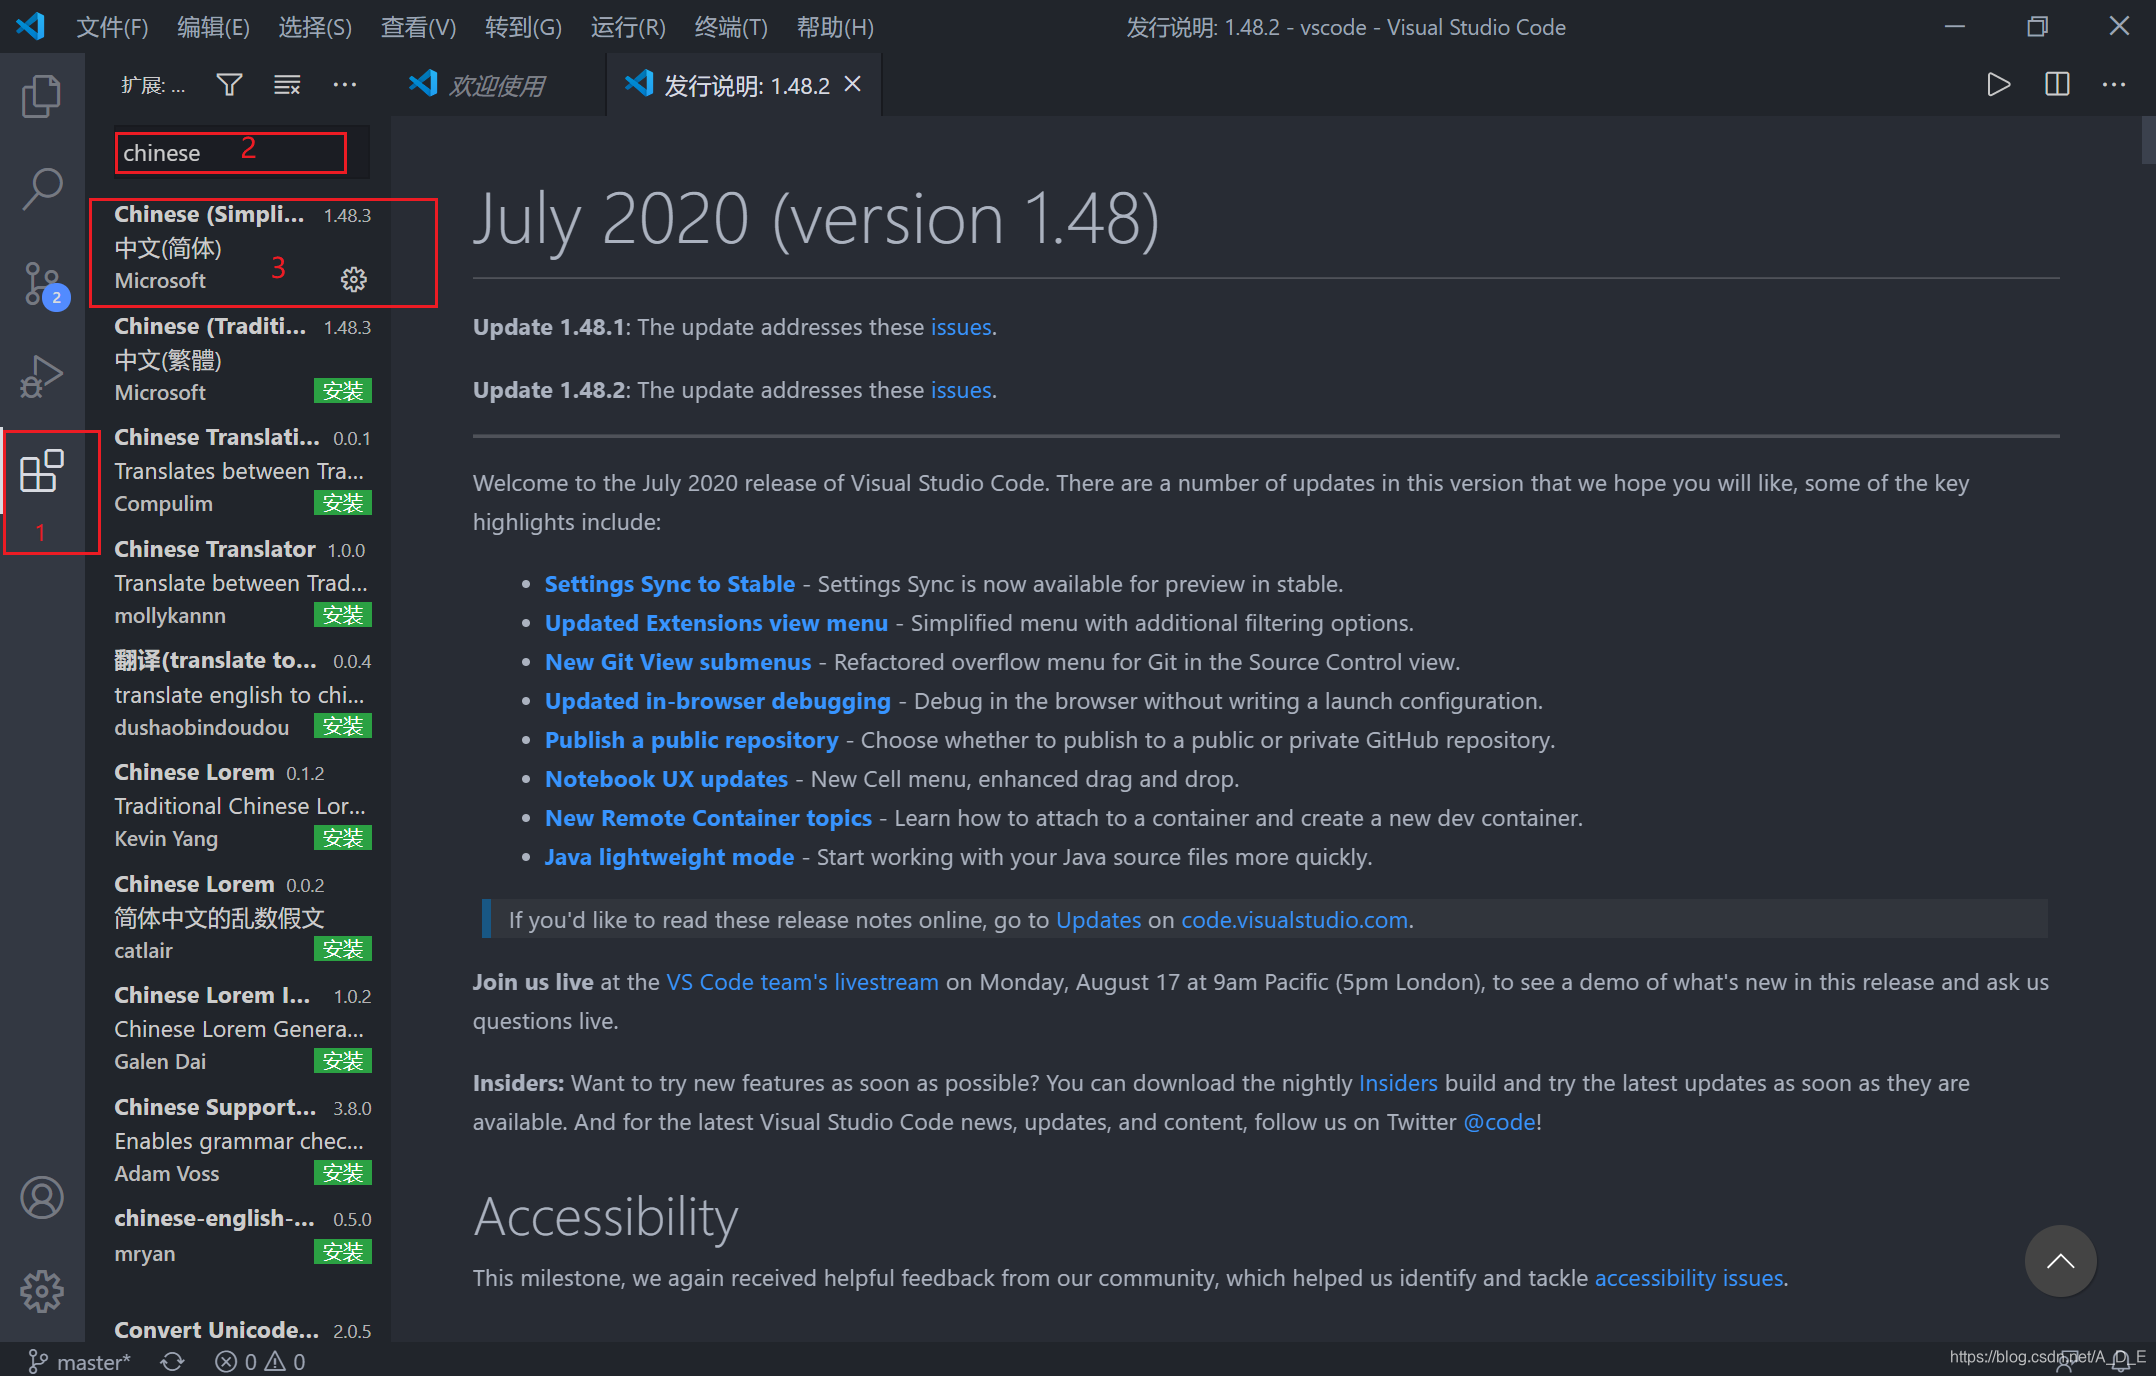Restore down the VS Code window
Image resolution: width=2156 pixels, height=1376 pixels.
point(2037,27)
